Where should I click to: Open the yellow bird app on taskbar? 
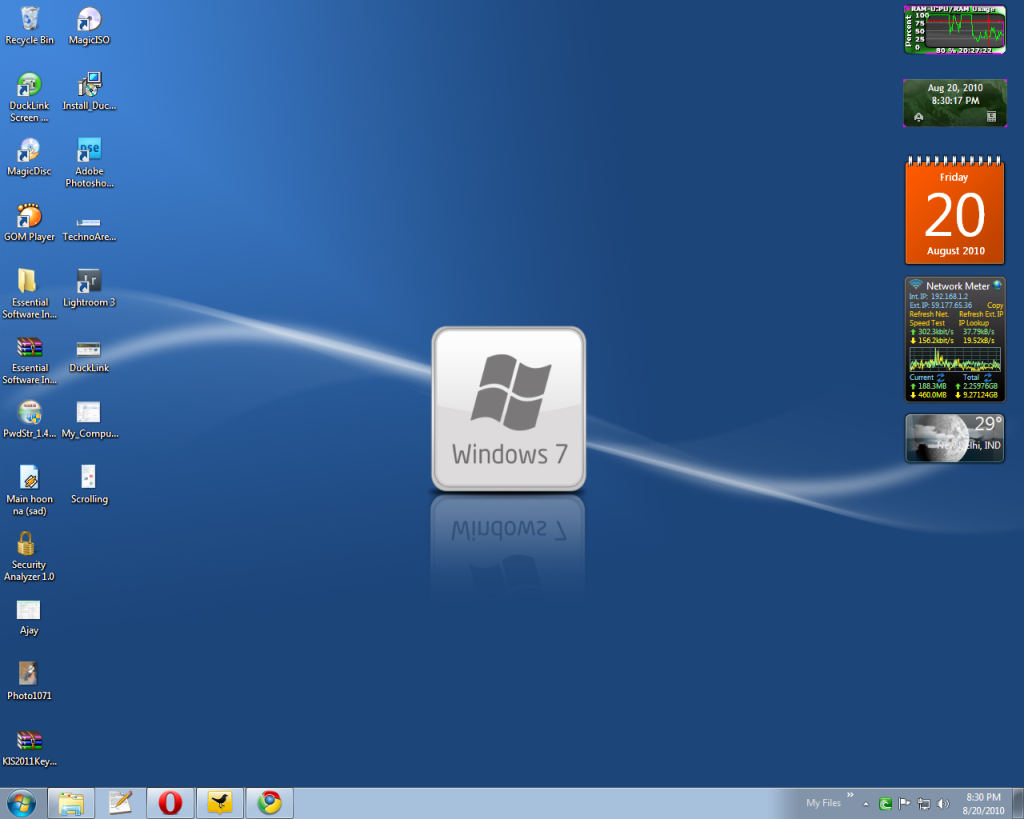click(x=220, y=803)
